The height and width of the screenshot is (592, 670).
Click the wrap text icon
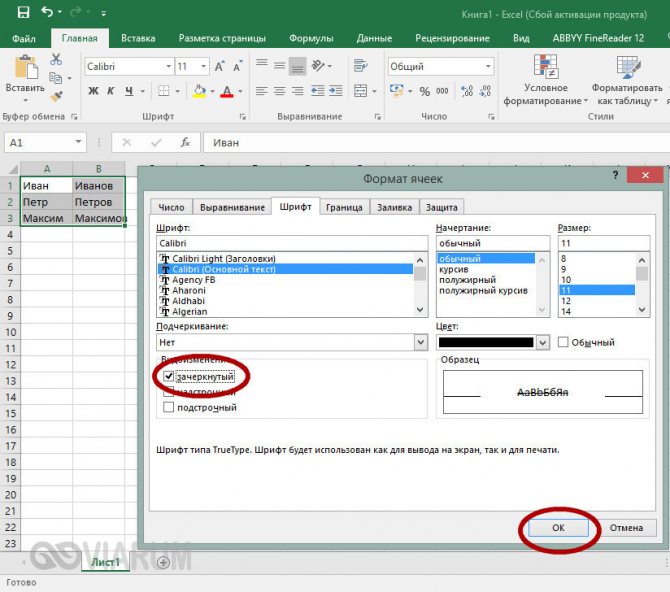pyautogui.click(x=361, y=65)
